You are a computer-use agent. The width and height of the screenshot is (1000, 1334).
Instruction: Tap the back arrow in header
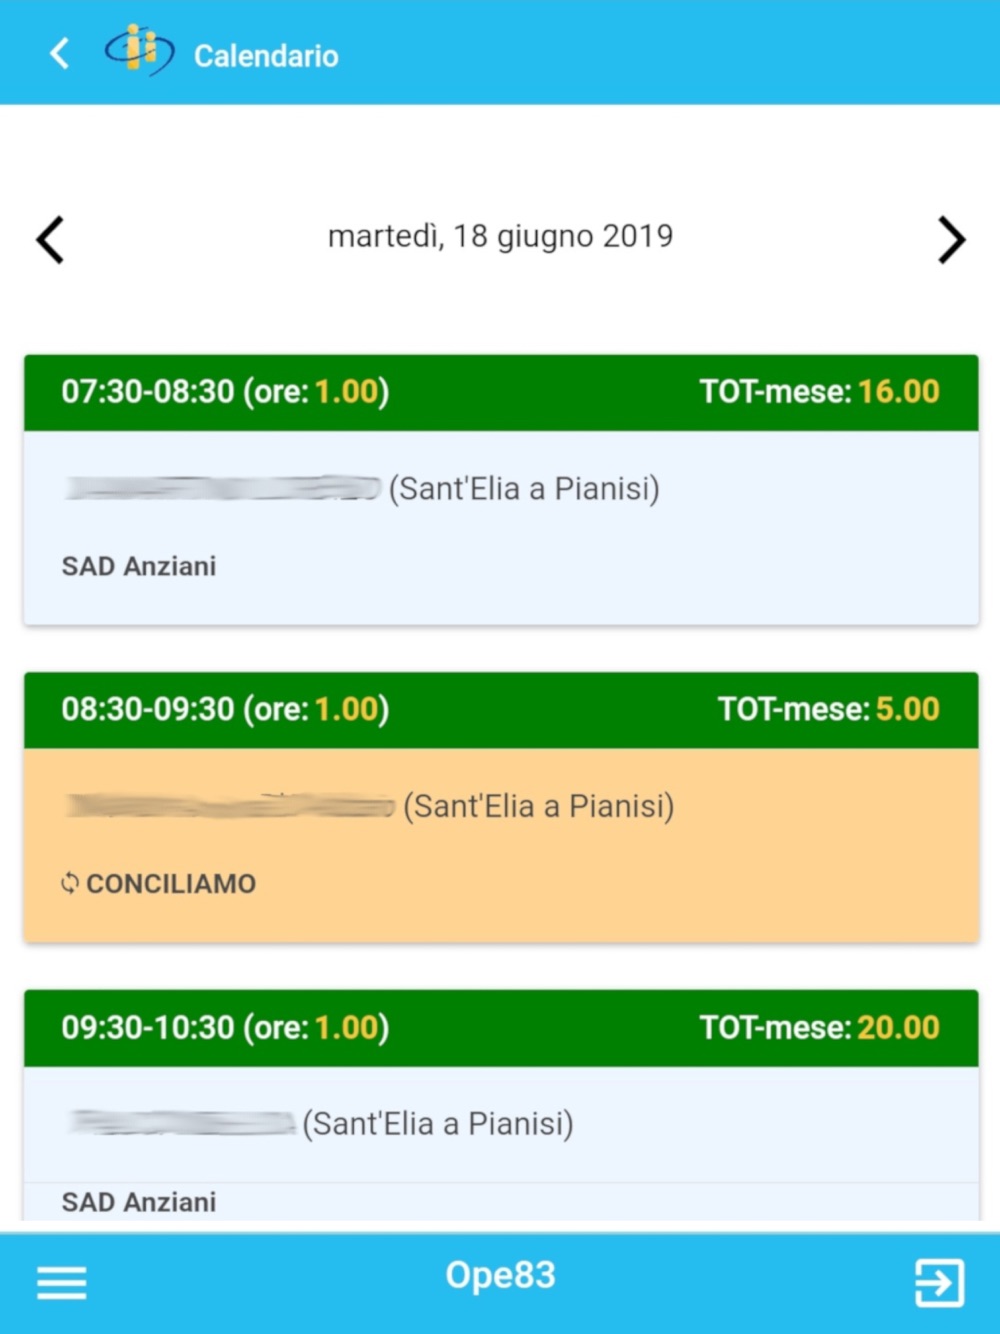59,54
